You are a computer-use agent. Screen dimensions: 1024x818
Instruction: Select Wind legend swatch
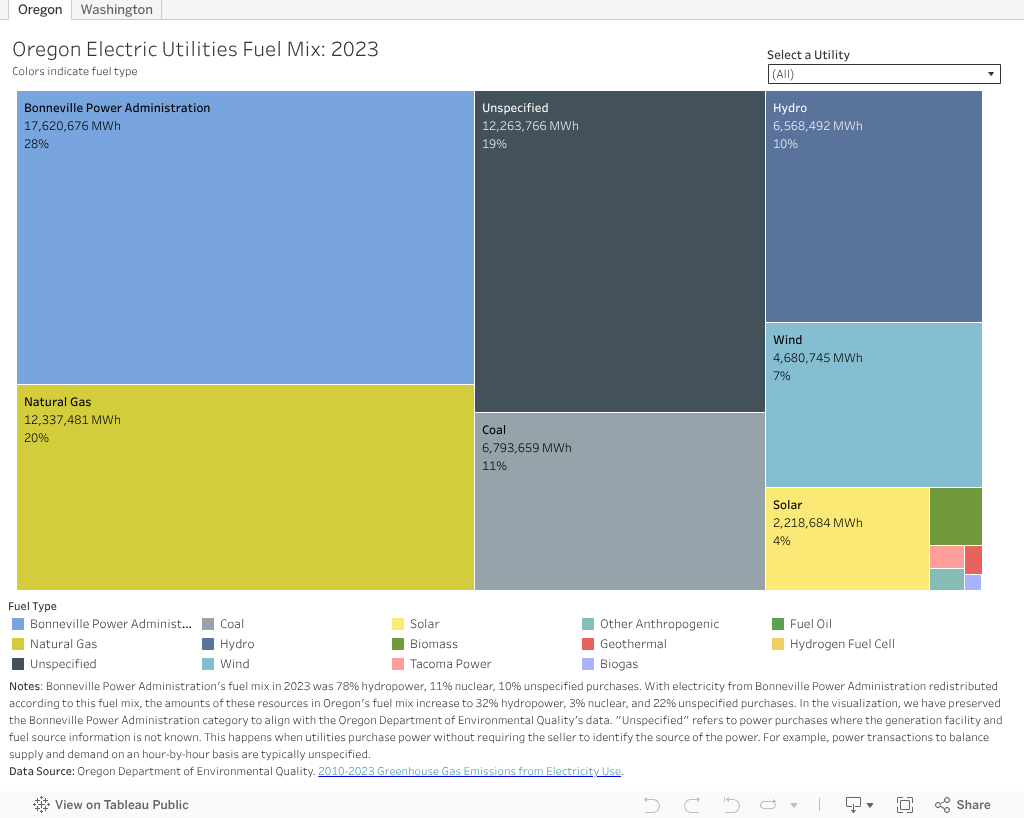[x=208, y=664]
